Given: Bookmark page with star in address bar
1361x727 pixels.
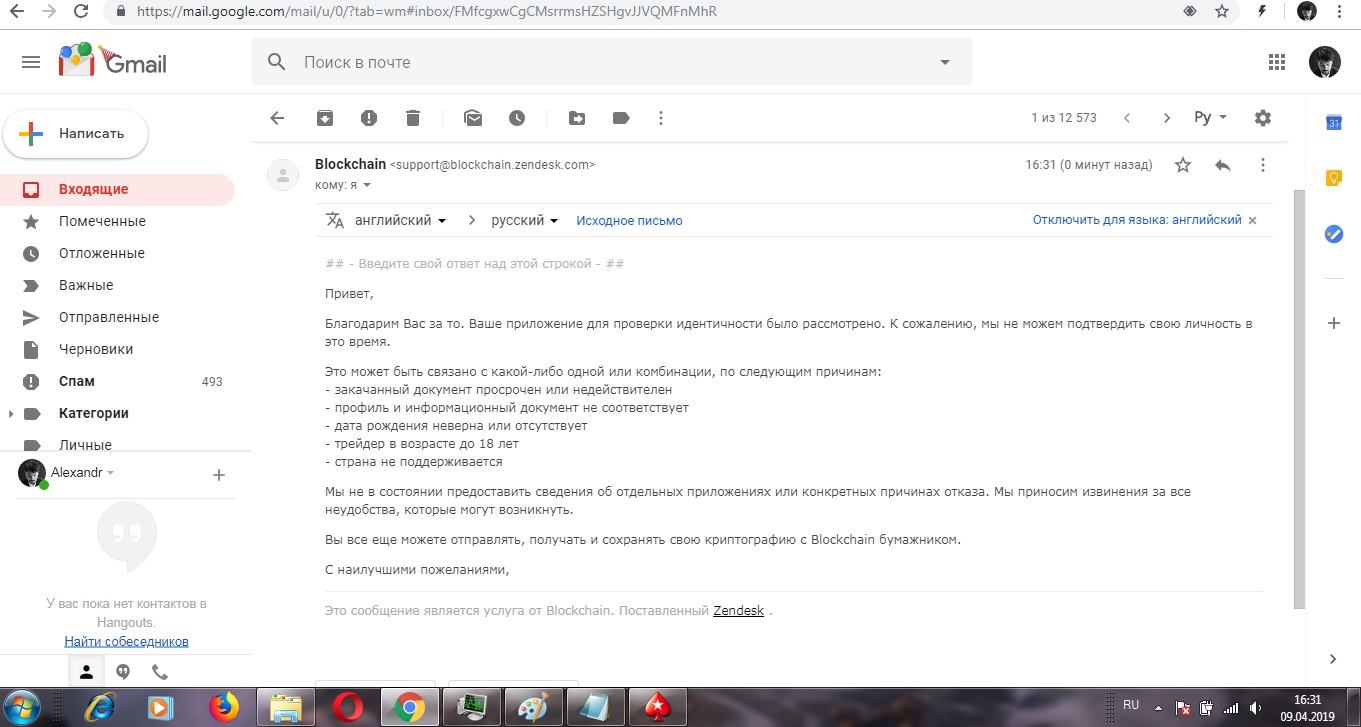Looking at the screenshot, I should tap(1221, 12).
